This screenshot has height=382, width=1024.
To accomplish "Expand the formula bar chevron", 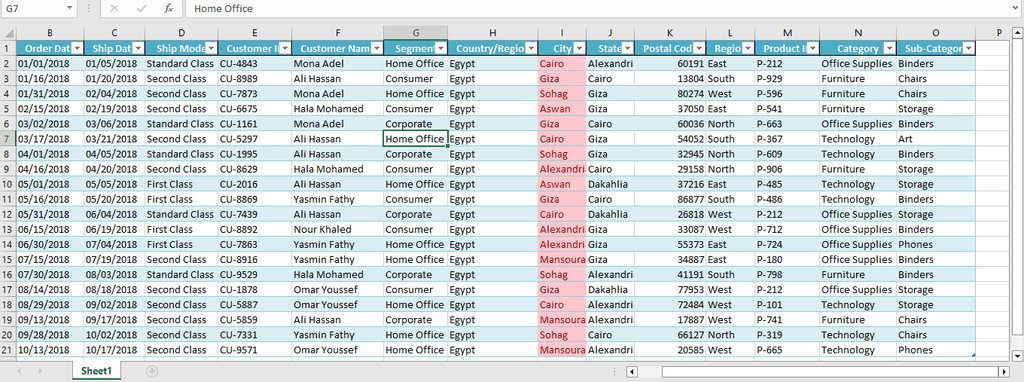I will pos(1016,8).
